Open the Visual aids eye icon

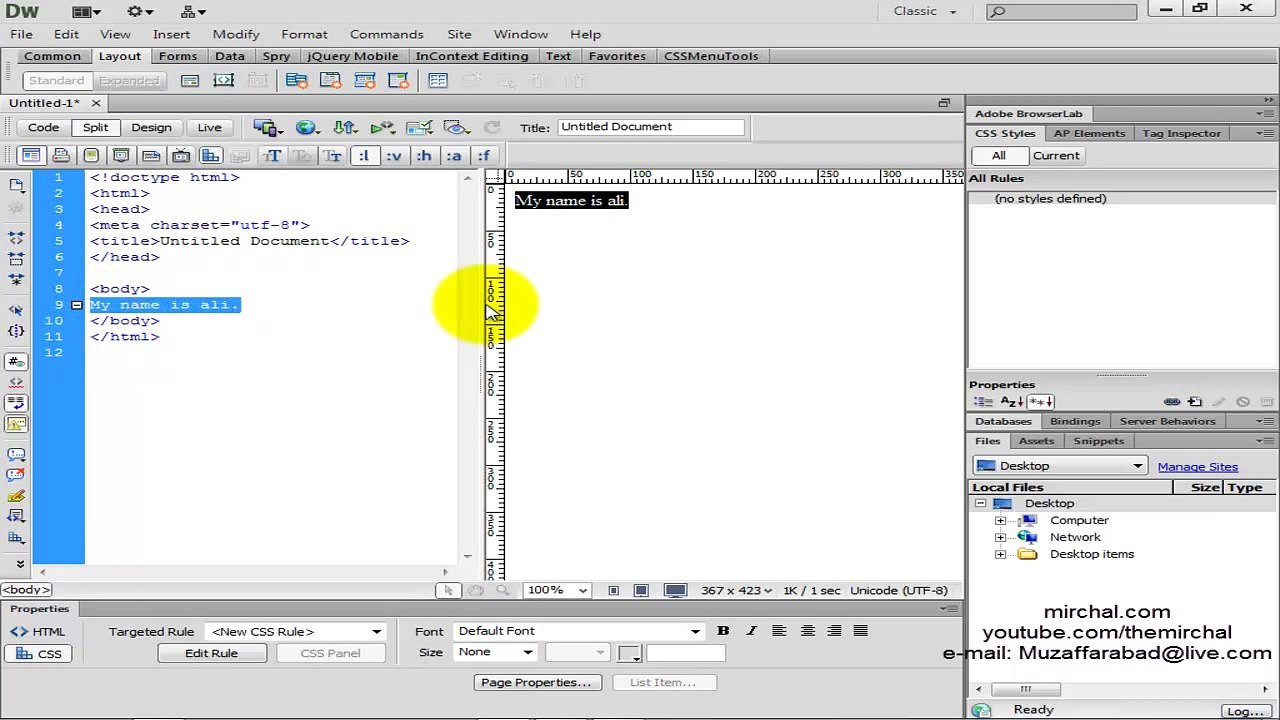point(456,127)
